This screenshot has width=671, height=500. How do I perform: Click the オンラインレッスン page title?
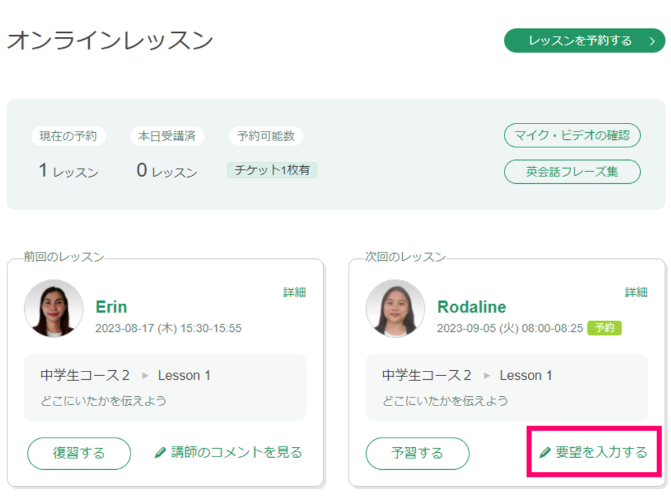[110, 41]
